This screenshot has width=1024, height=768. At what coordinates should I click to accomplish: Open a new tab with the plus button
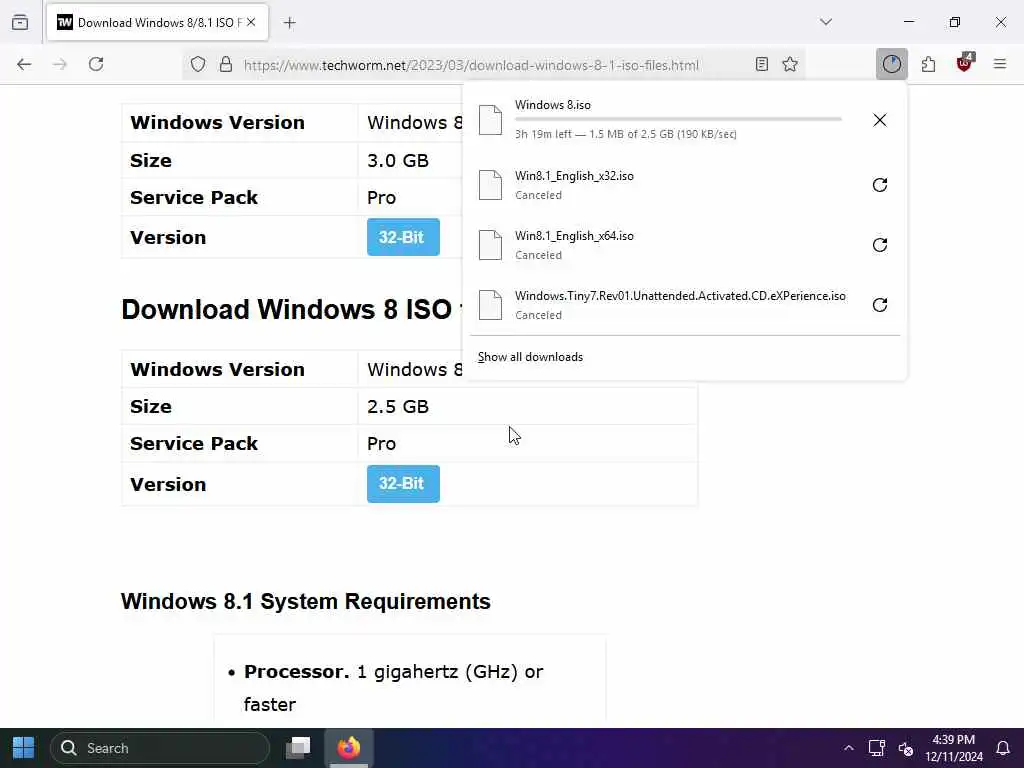[x=290, y=23]
